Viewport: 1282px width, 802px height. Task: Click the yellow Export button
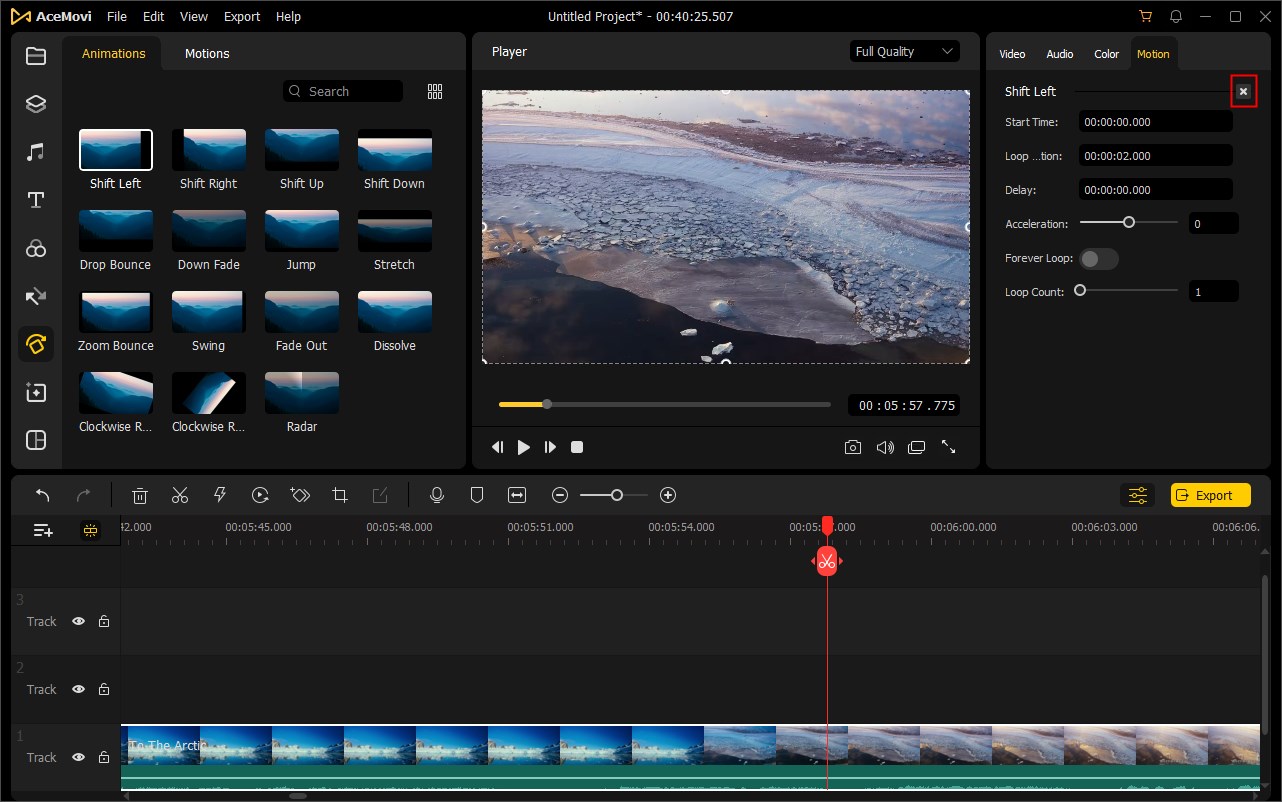click(x=1211, y=495)
